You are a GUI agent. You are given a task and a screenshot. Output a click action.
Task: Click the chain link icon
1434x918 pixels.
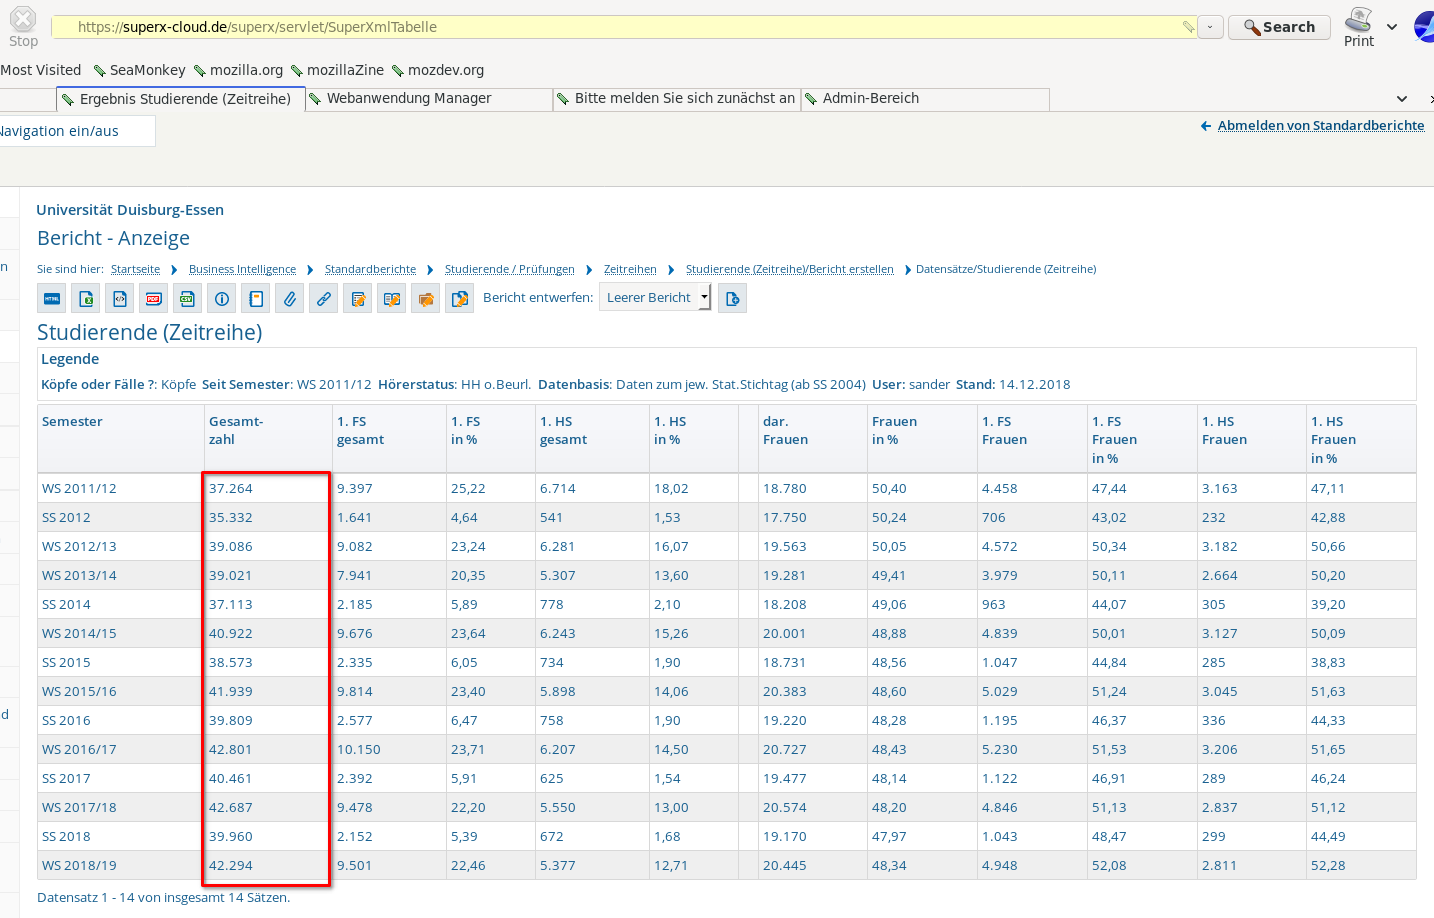coord(324,298)
